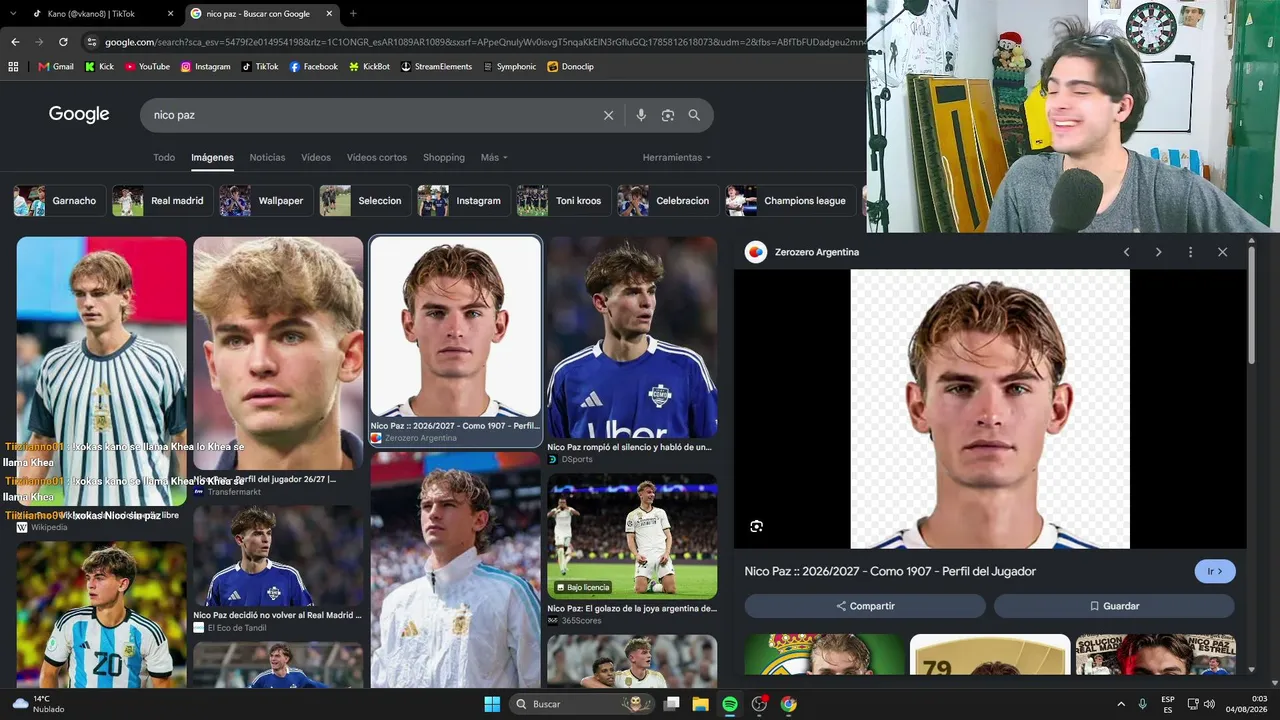Viewport: 1280px width, 720px height.
Task: Show hidden system tray icons chevron
Action: coord(1121,704)
